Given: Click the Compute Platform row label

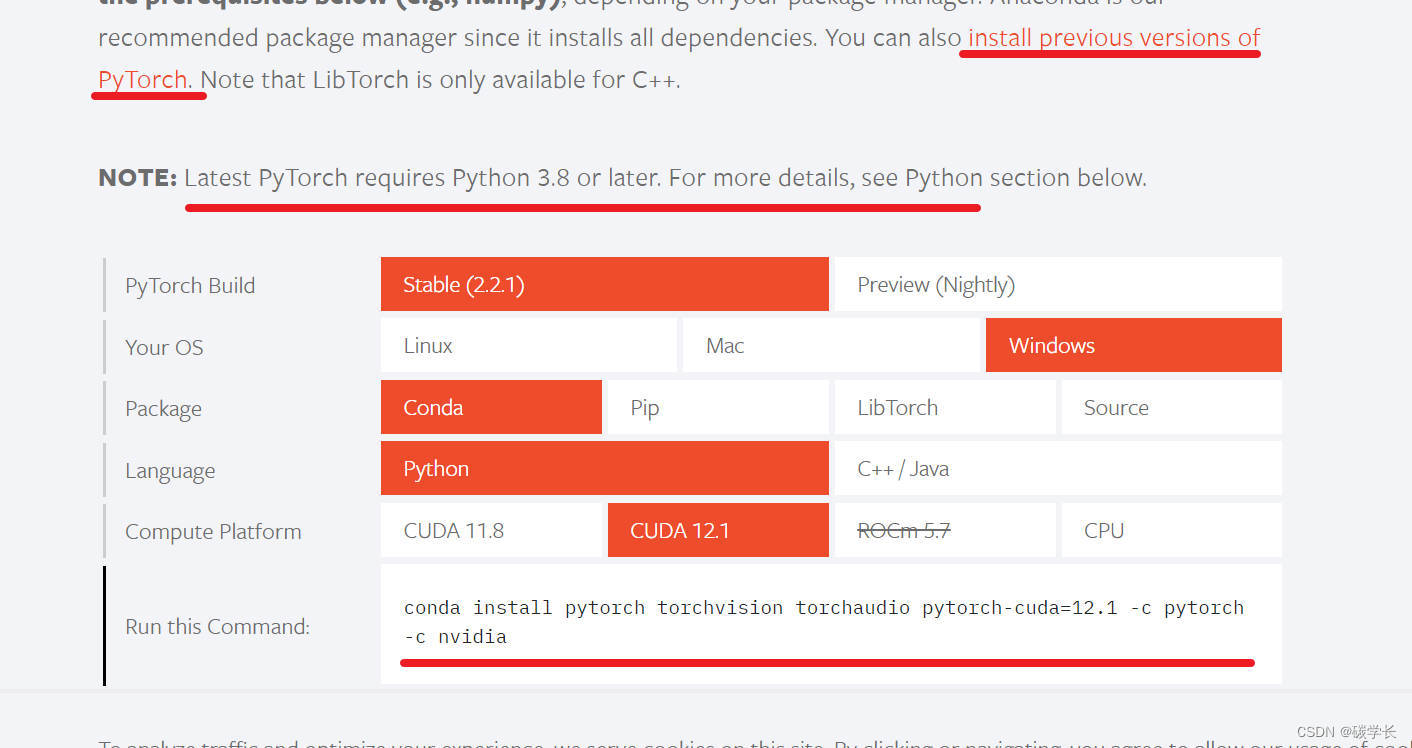Looking at the screenshot, I should click(213, 532).
